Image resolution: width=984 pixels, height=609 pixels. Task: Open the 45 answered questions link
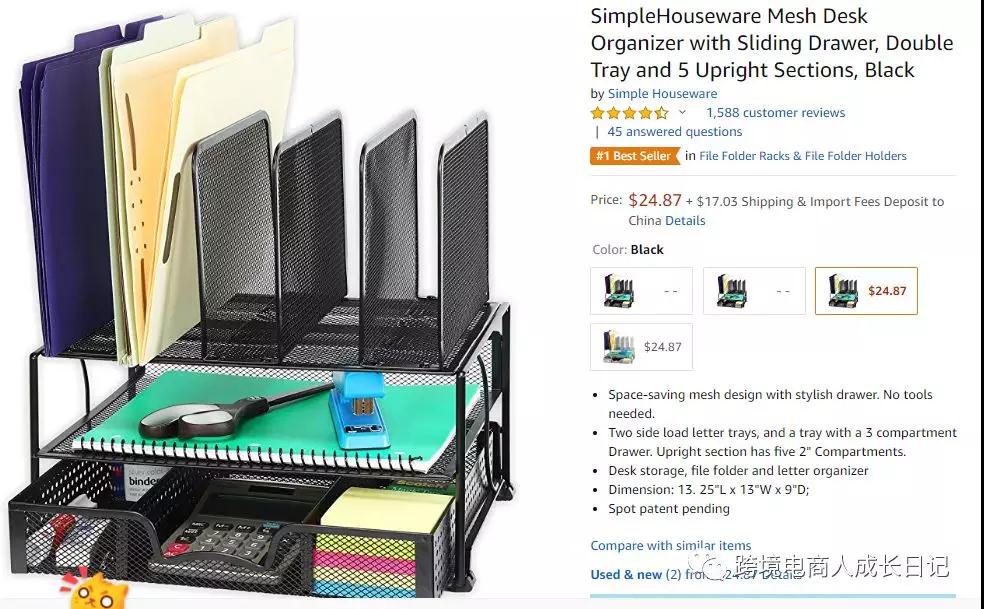(x=675, y=132)
